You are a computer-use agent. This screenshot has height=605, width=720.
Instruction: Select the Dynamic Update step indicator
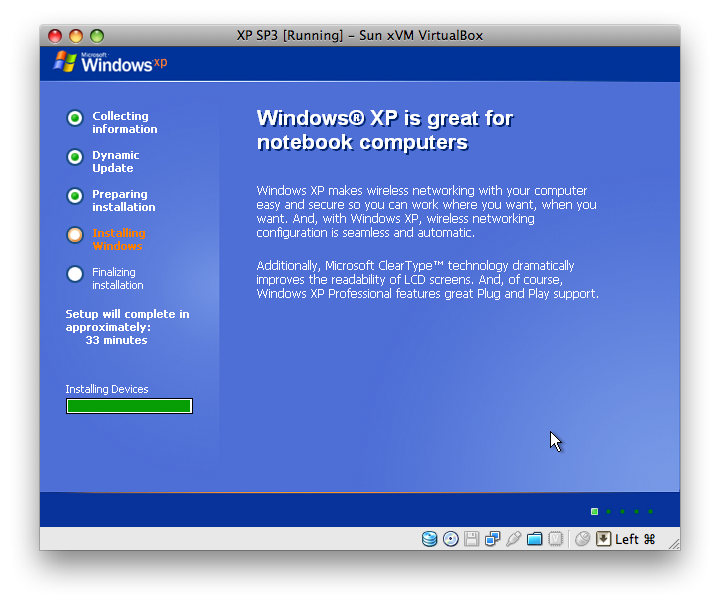pos(75,157)
